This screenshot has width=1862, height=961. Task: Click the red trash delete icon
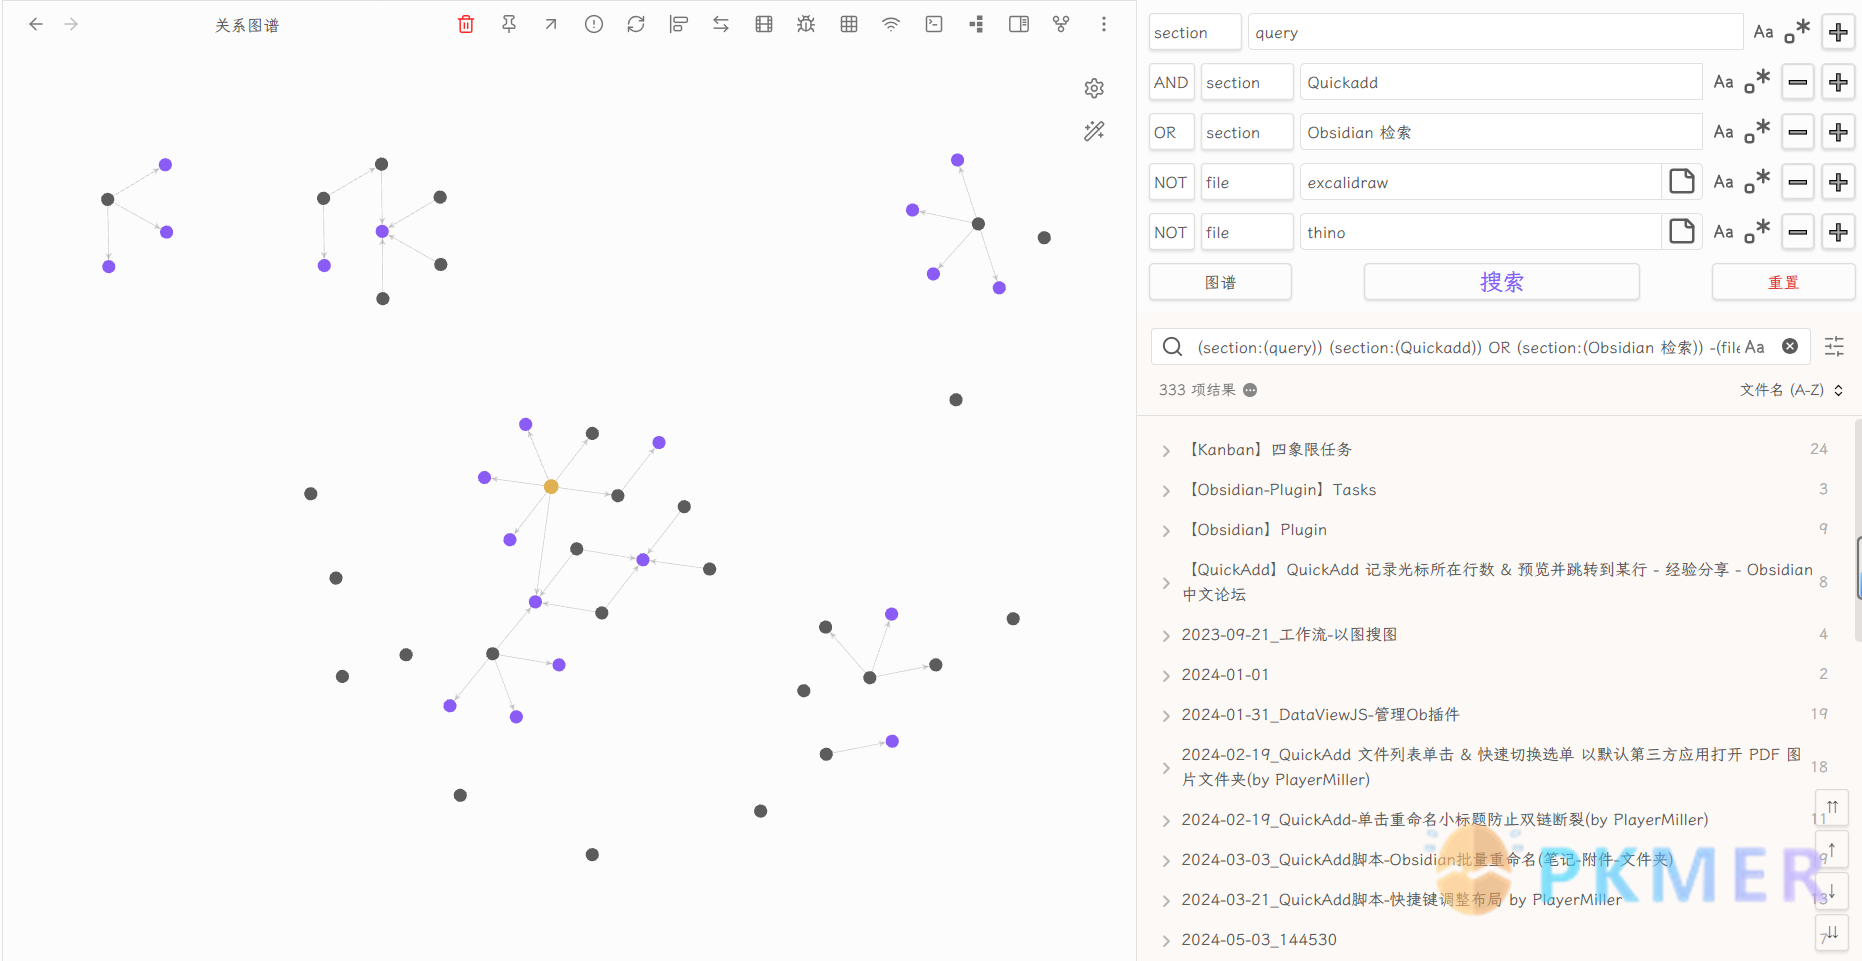(466, 25)
